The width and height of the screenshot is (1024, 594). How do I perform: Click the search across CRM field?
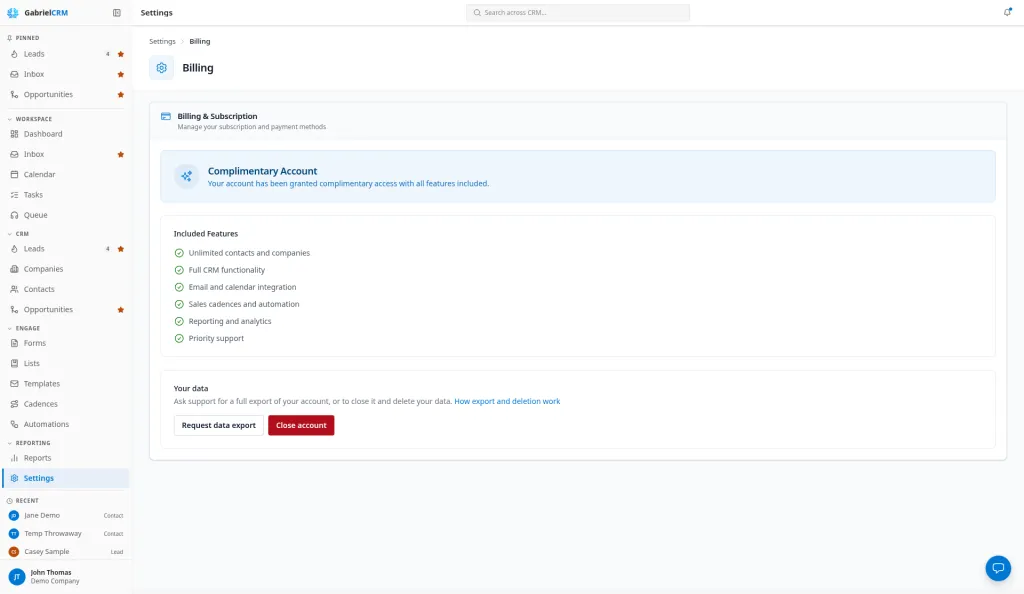tap(578, 12)
